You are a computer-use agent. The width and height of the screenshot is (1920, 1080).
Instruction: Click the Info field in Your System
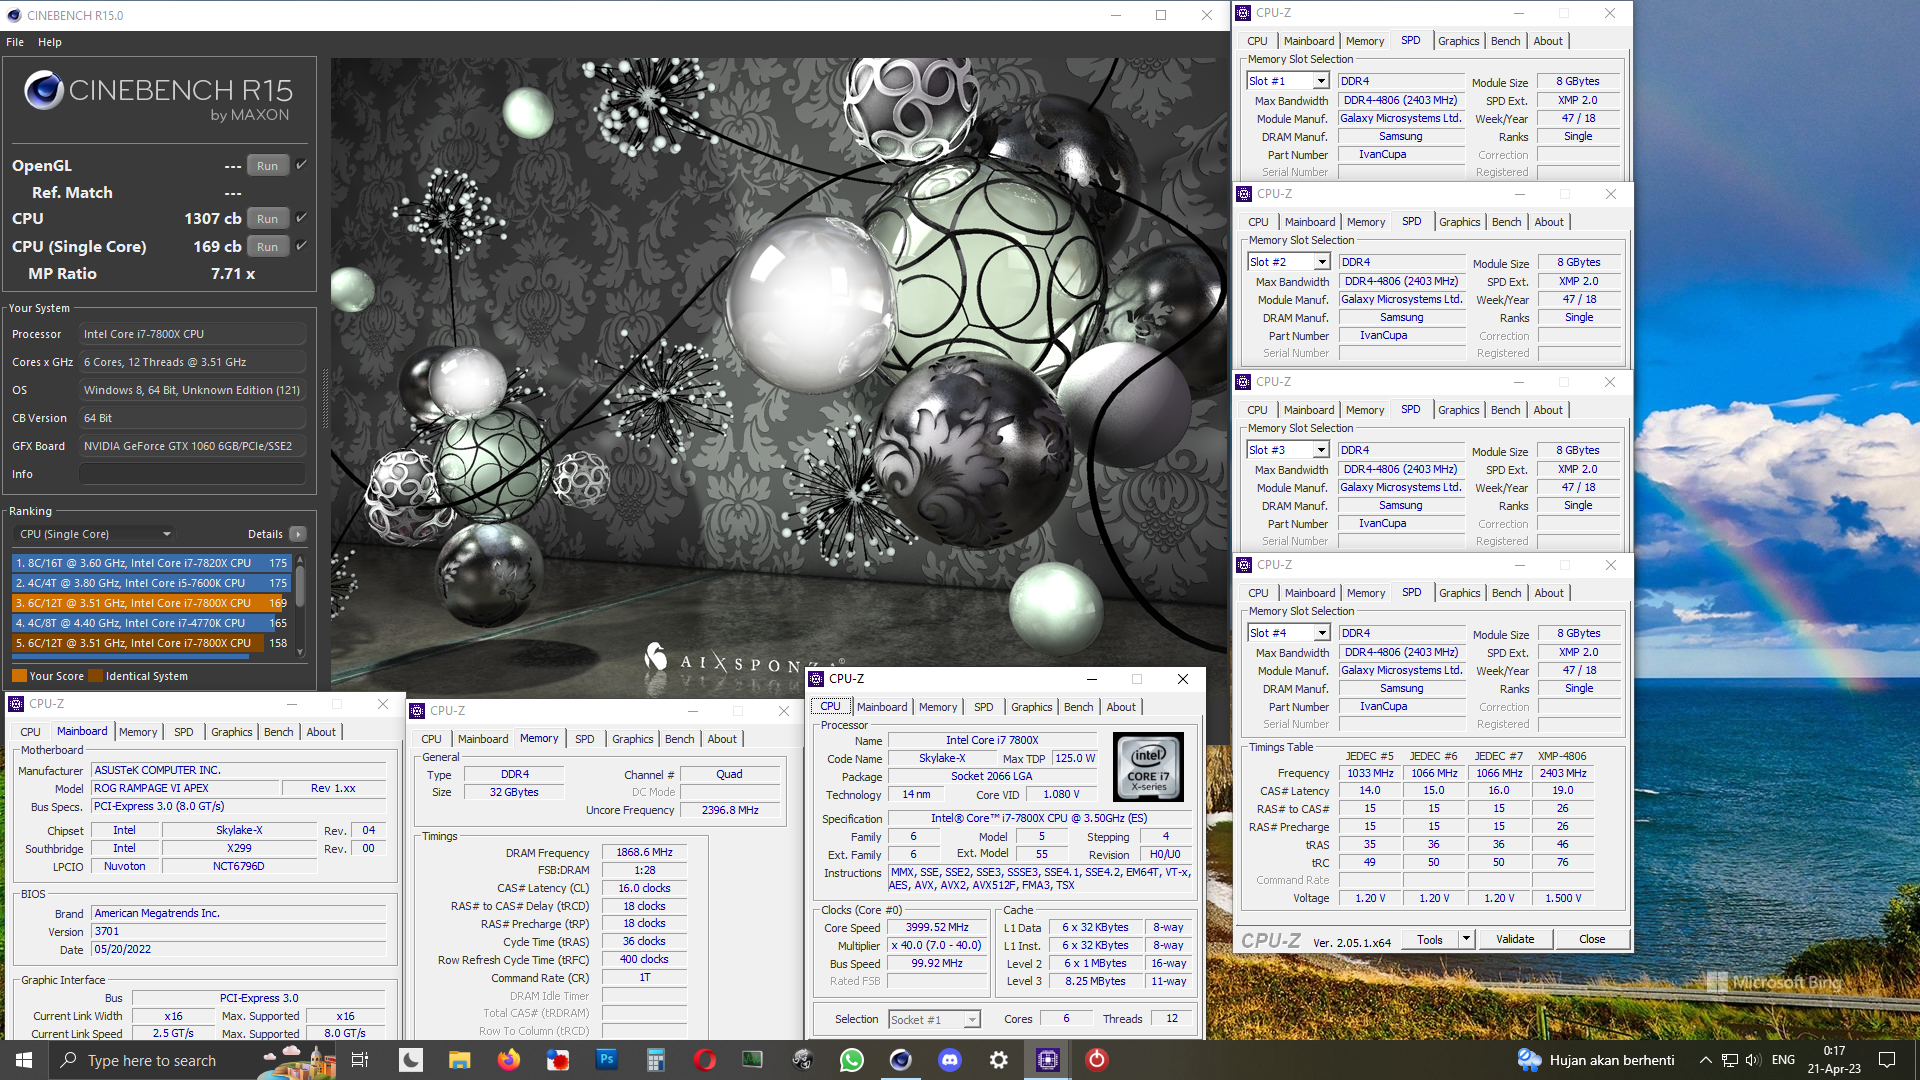(x=193, y=474)
